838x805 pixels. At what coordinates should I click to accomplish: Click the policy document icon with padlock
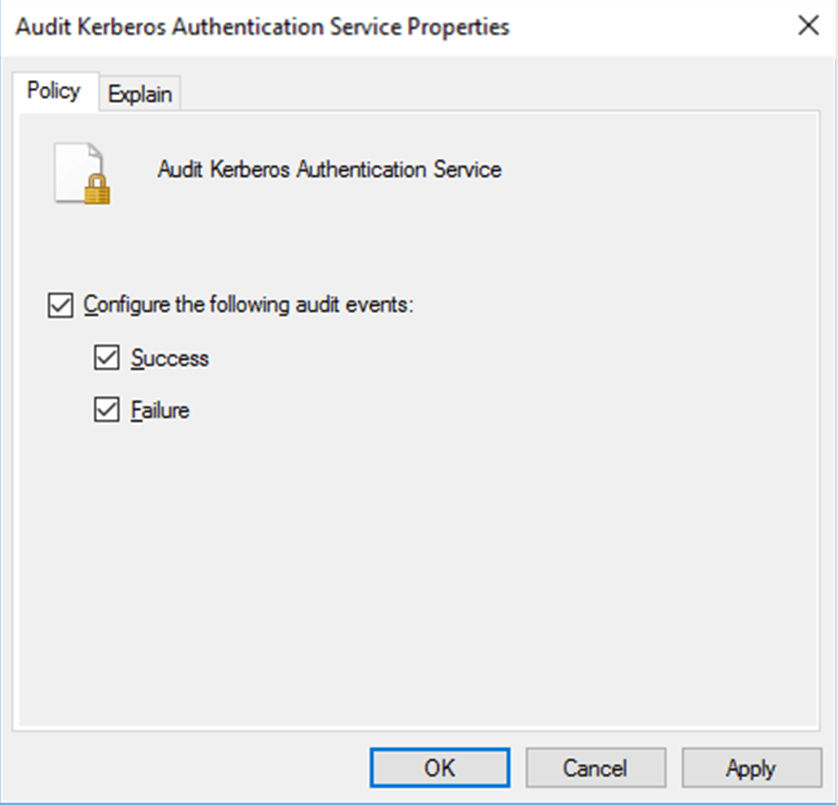tap(81, 173)
